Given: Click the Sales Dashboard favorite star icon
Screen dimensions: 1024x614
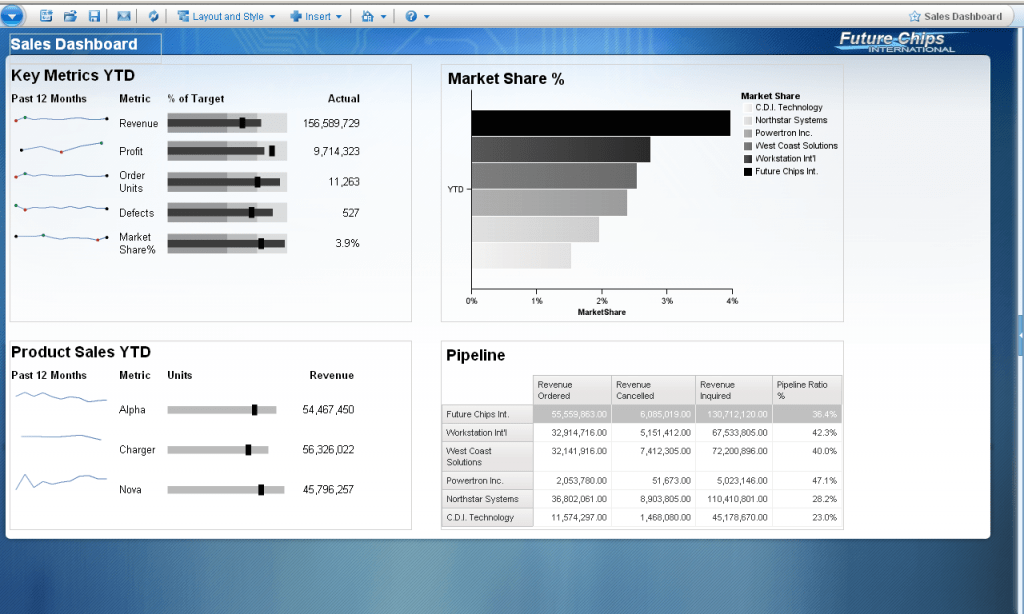Looking at the screenshot, I should click(915, 16).
